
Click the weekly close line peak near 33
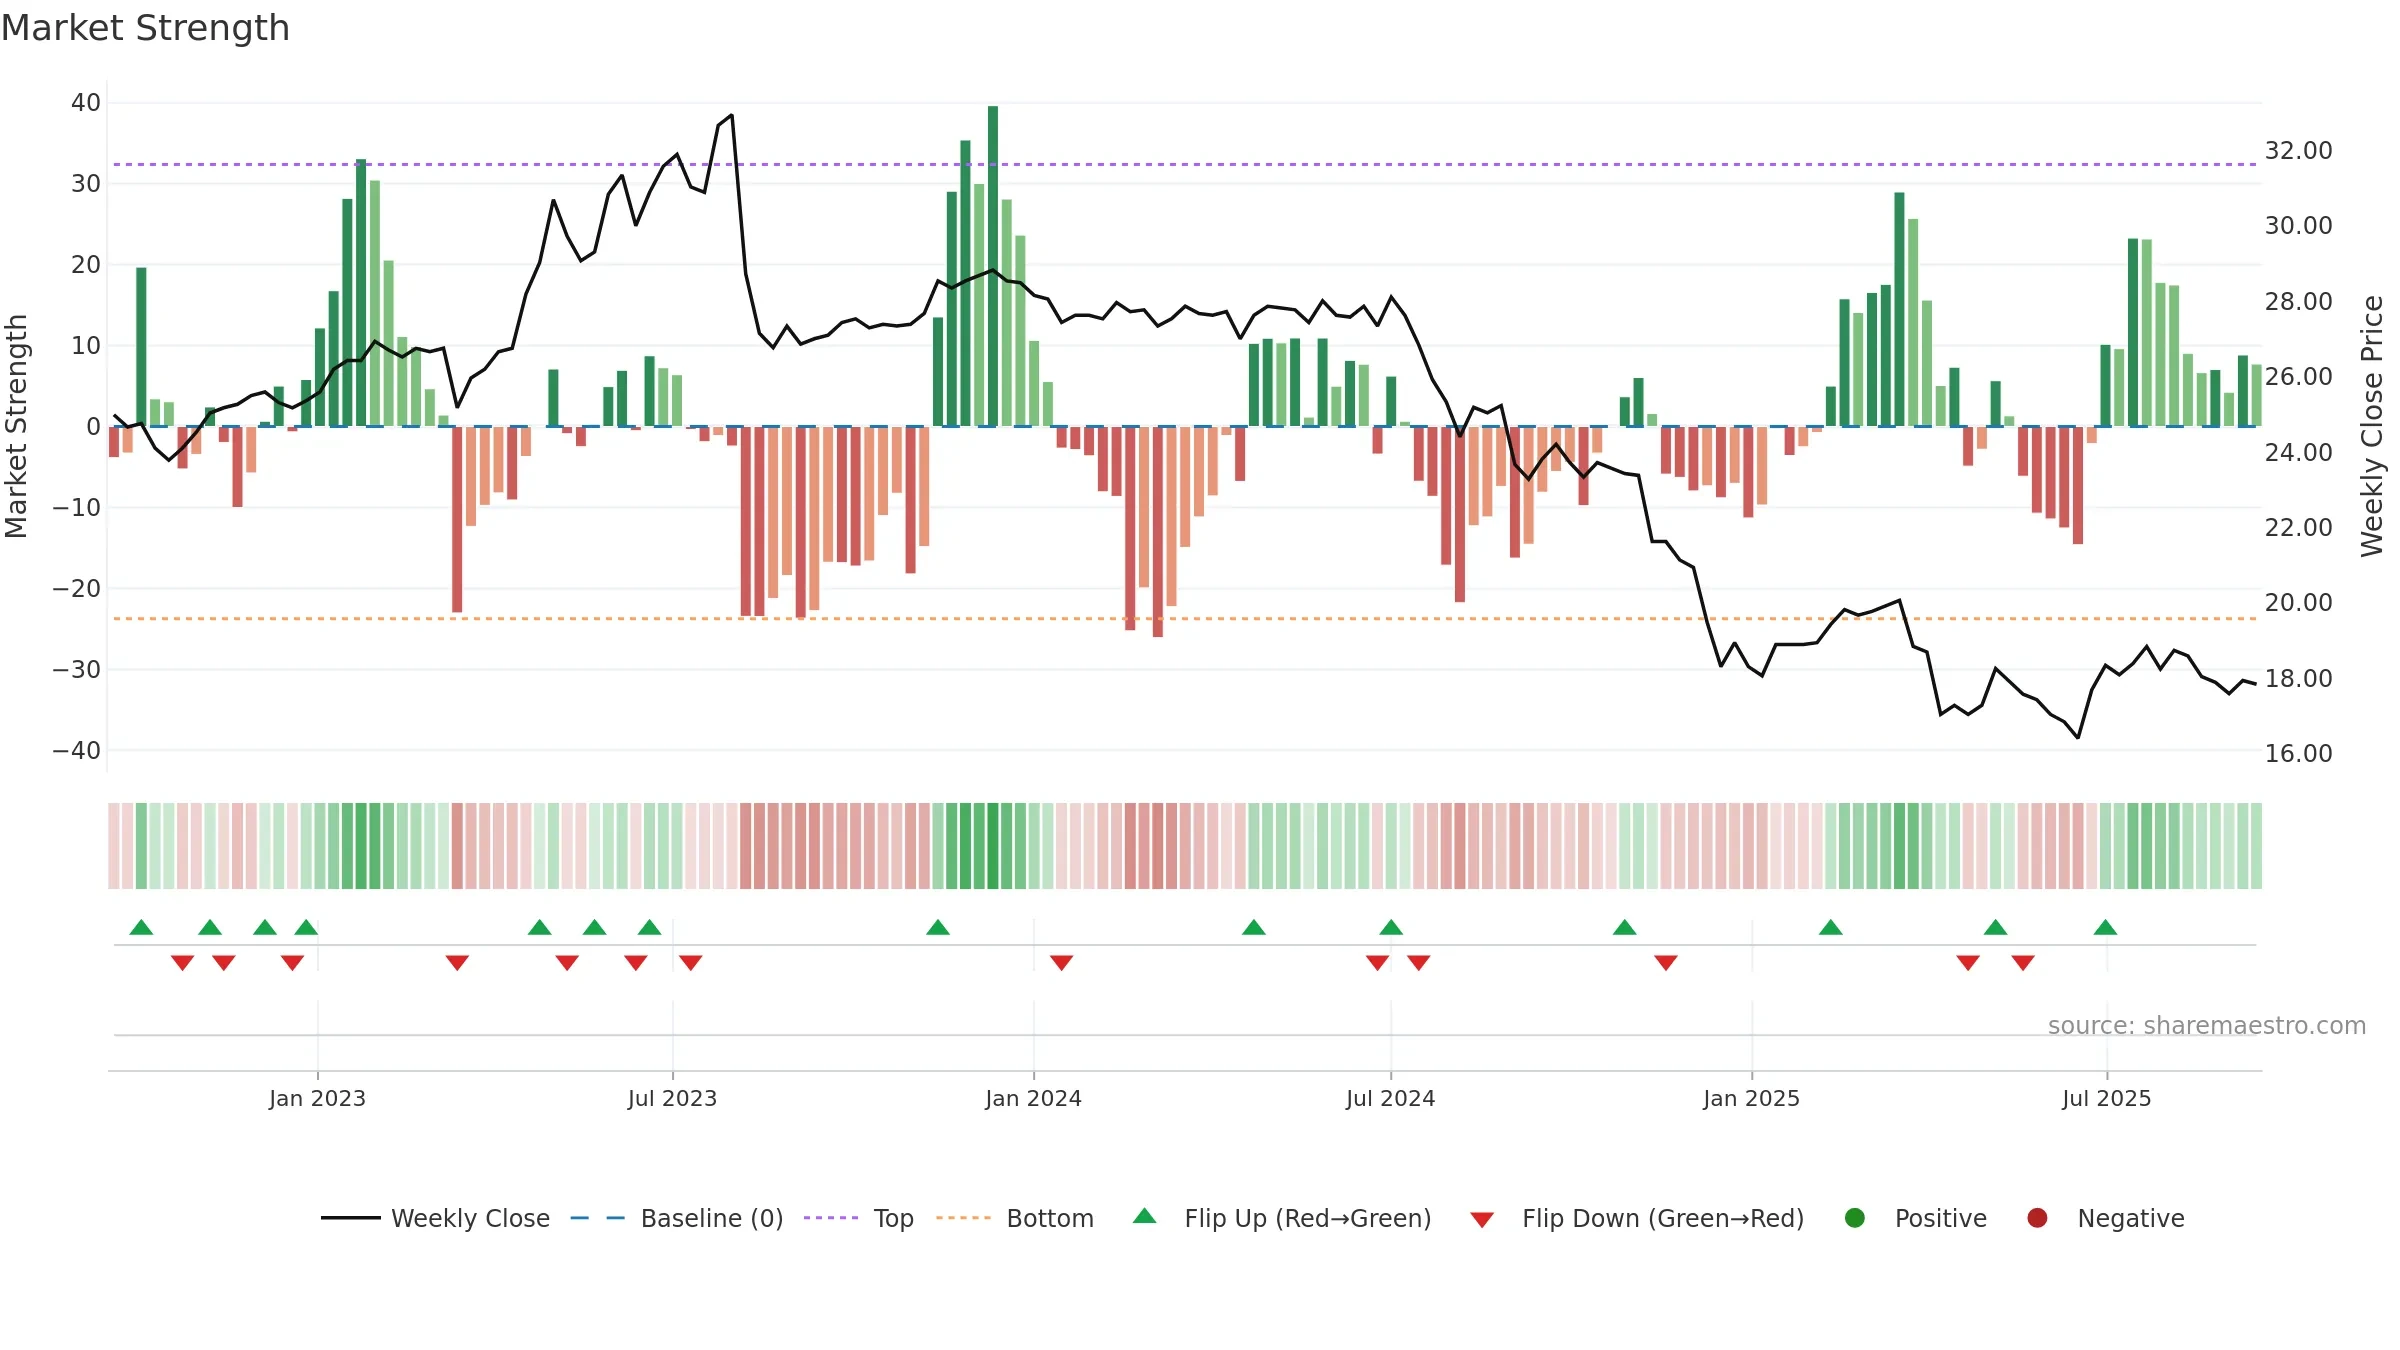click(731, 115)
